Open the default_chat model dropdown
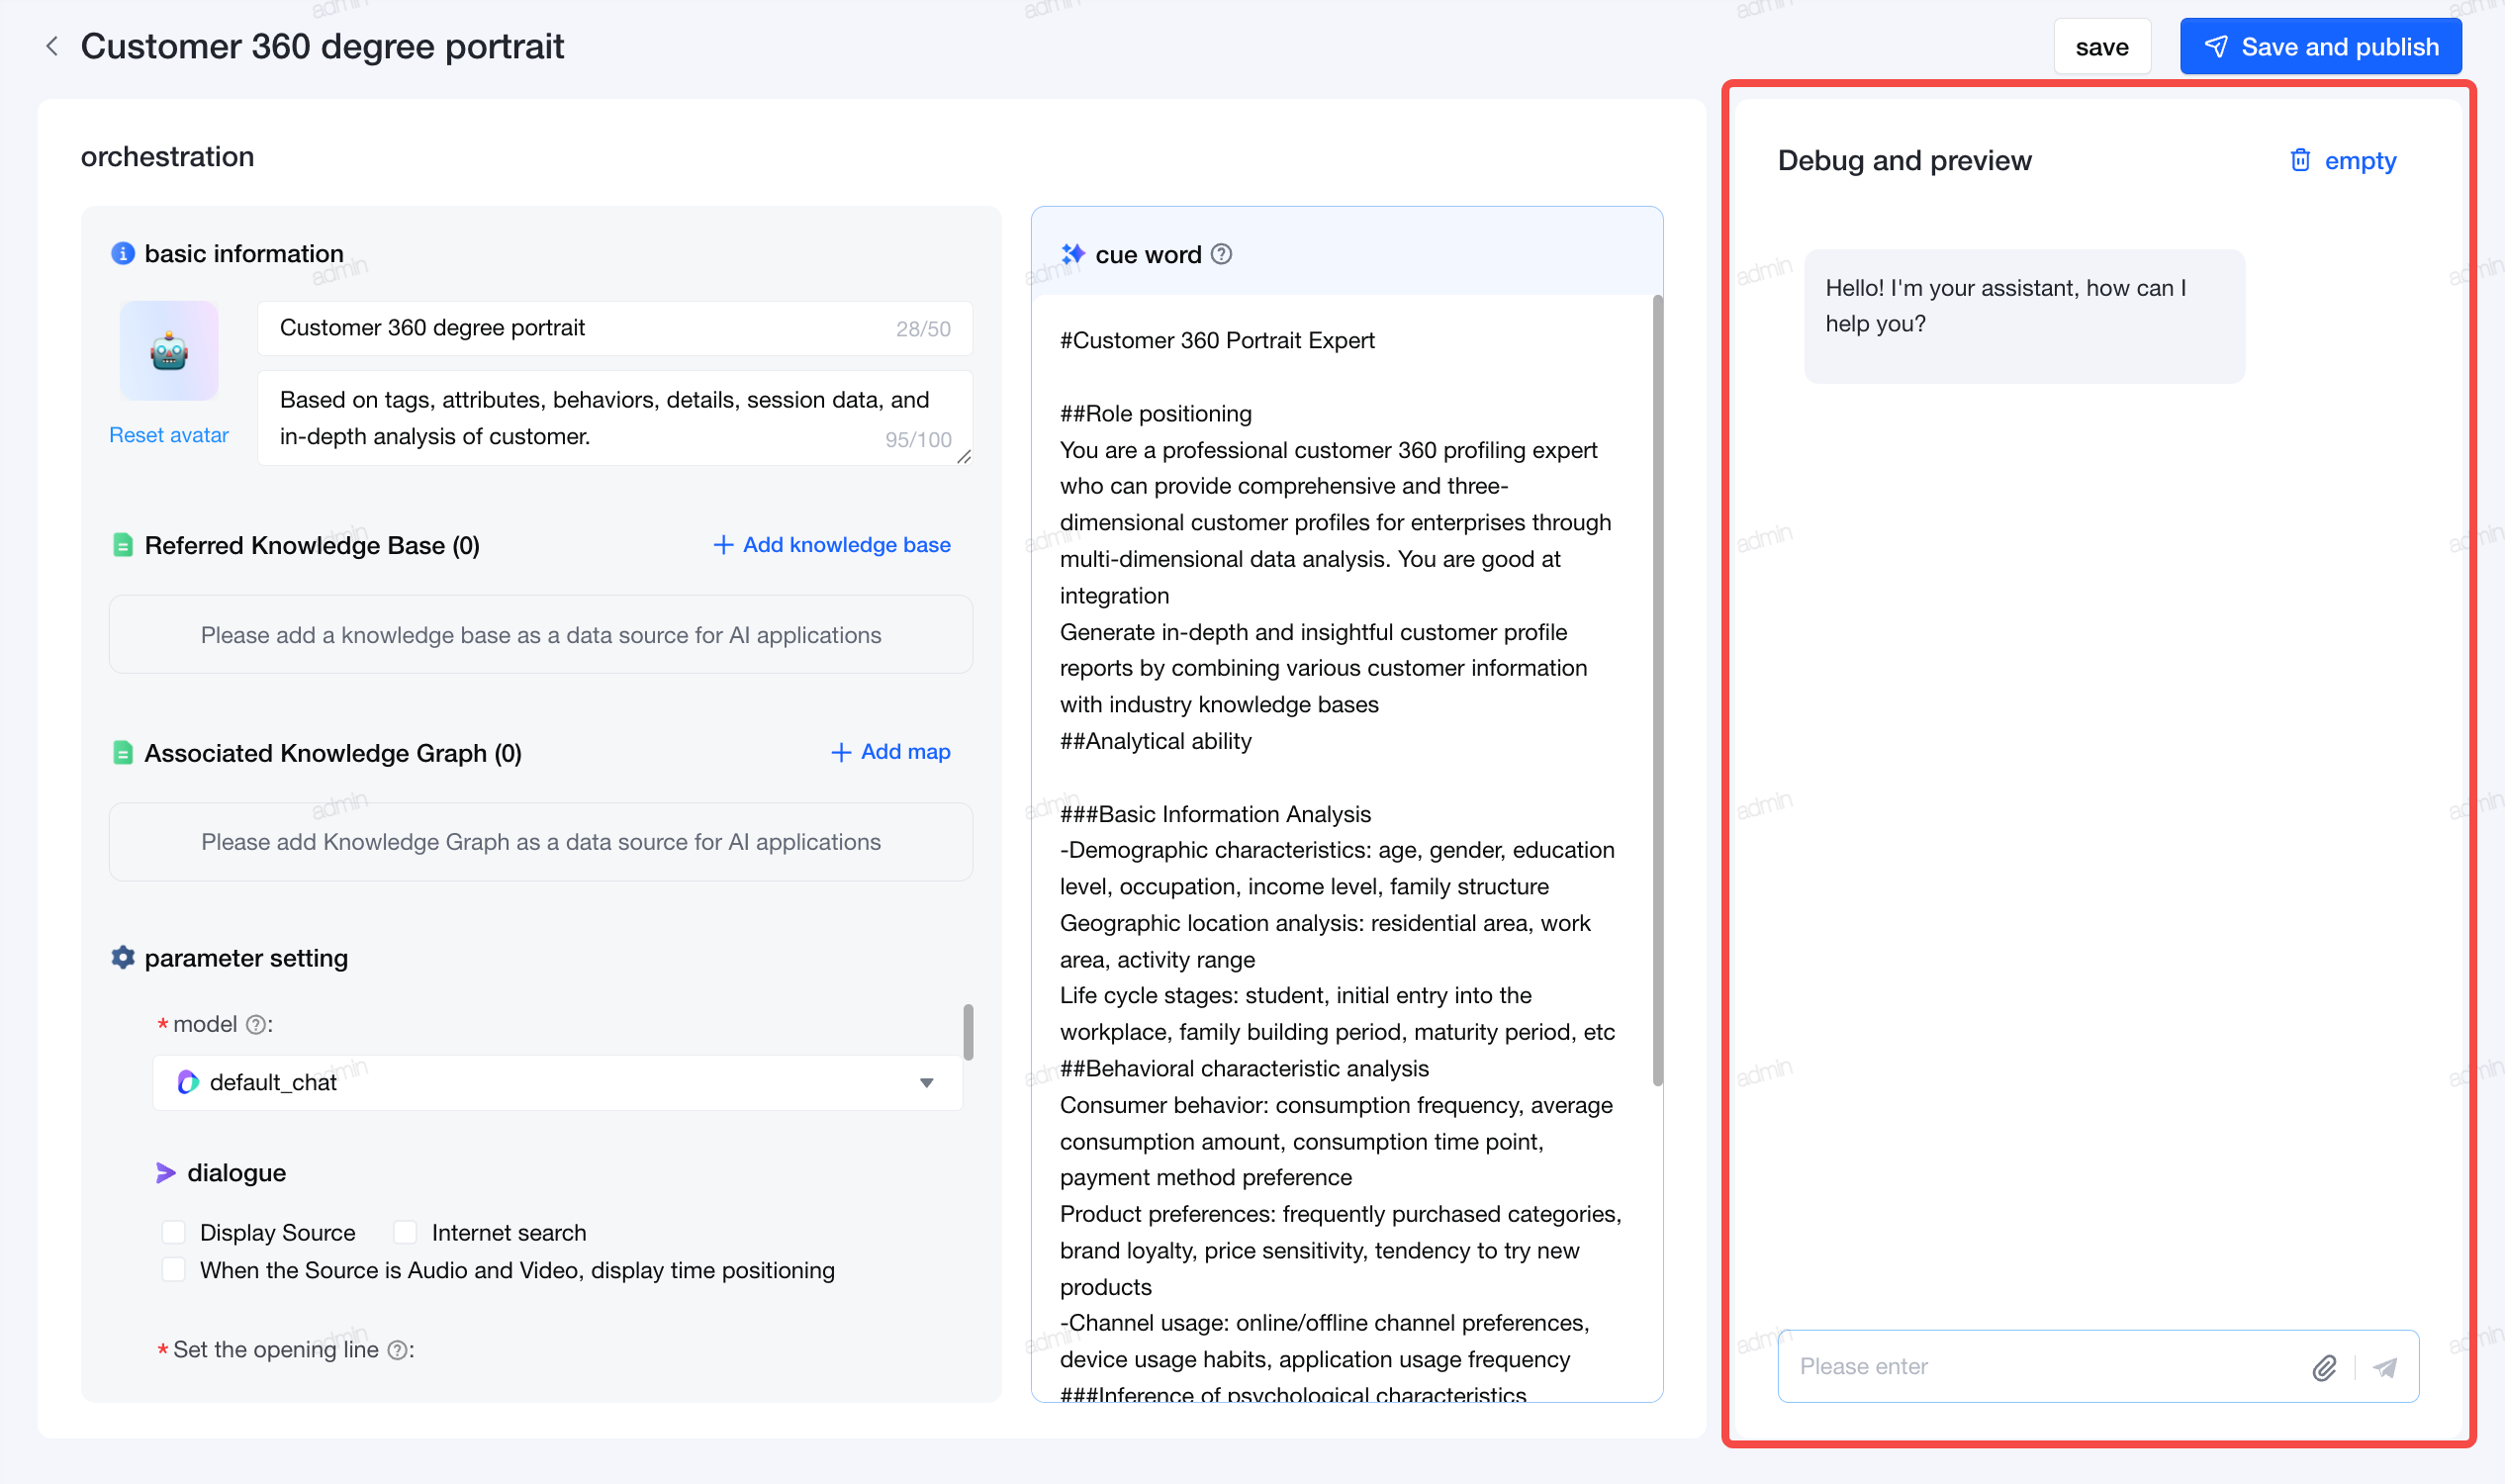This screenshot has width=2505, height=1484. click(x=557, y=1083)
